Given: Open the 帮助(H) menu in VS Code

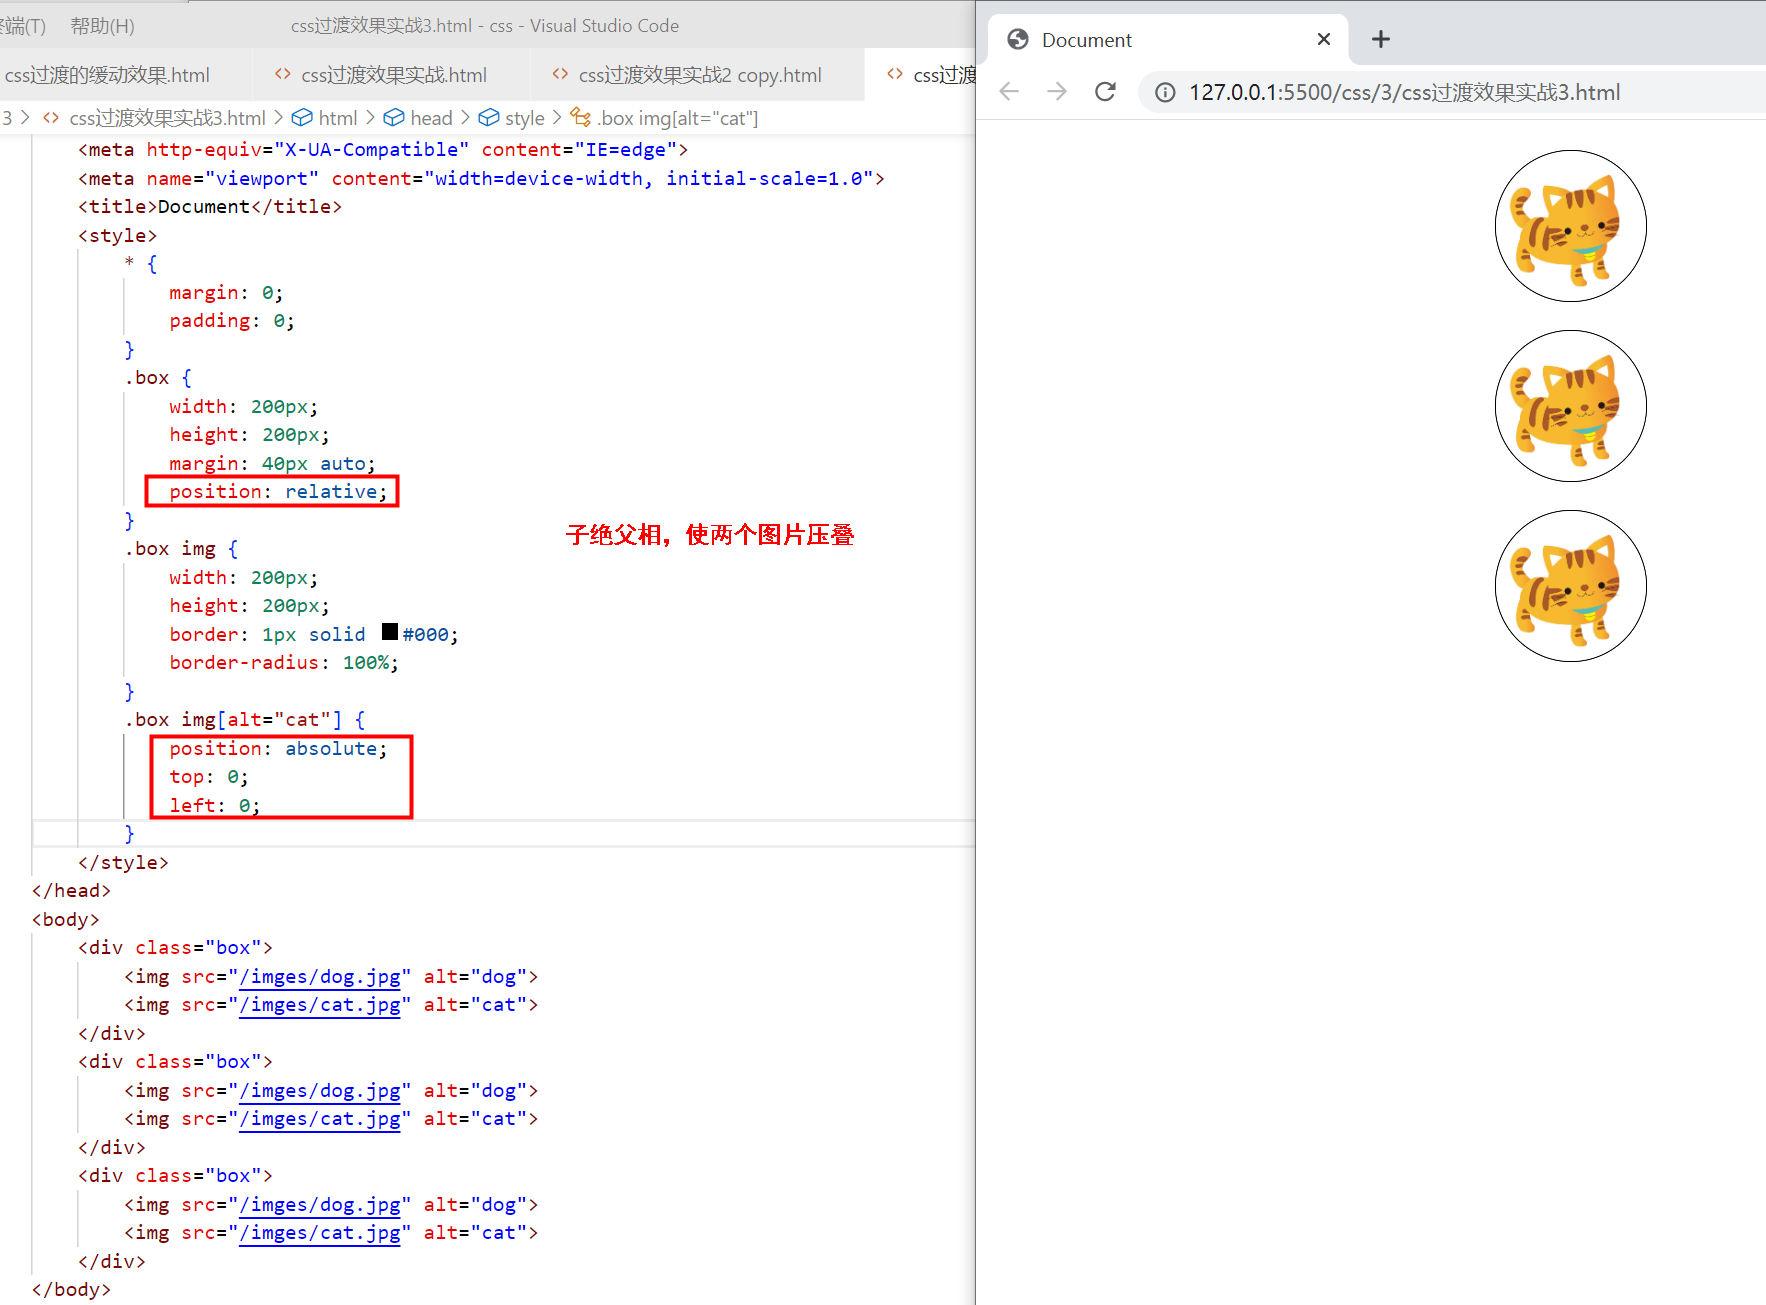Looking at the screenshot, I should 102,26.
